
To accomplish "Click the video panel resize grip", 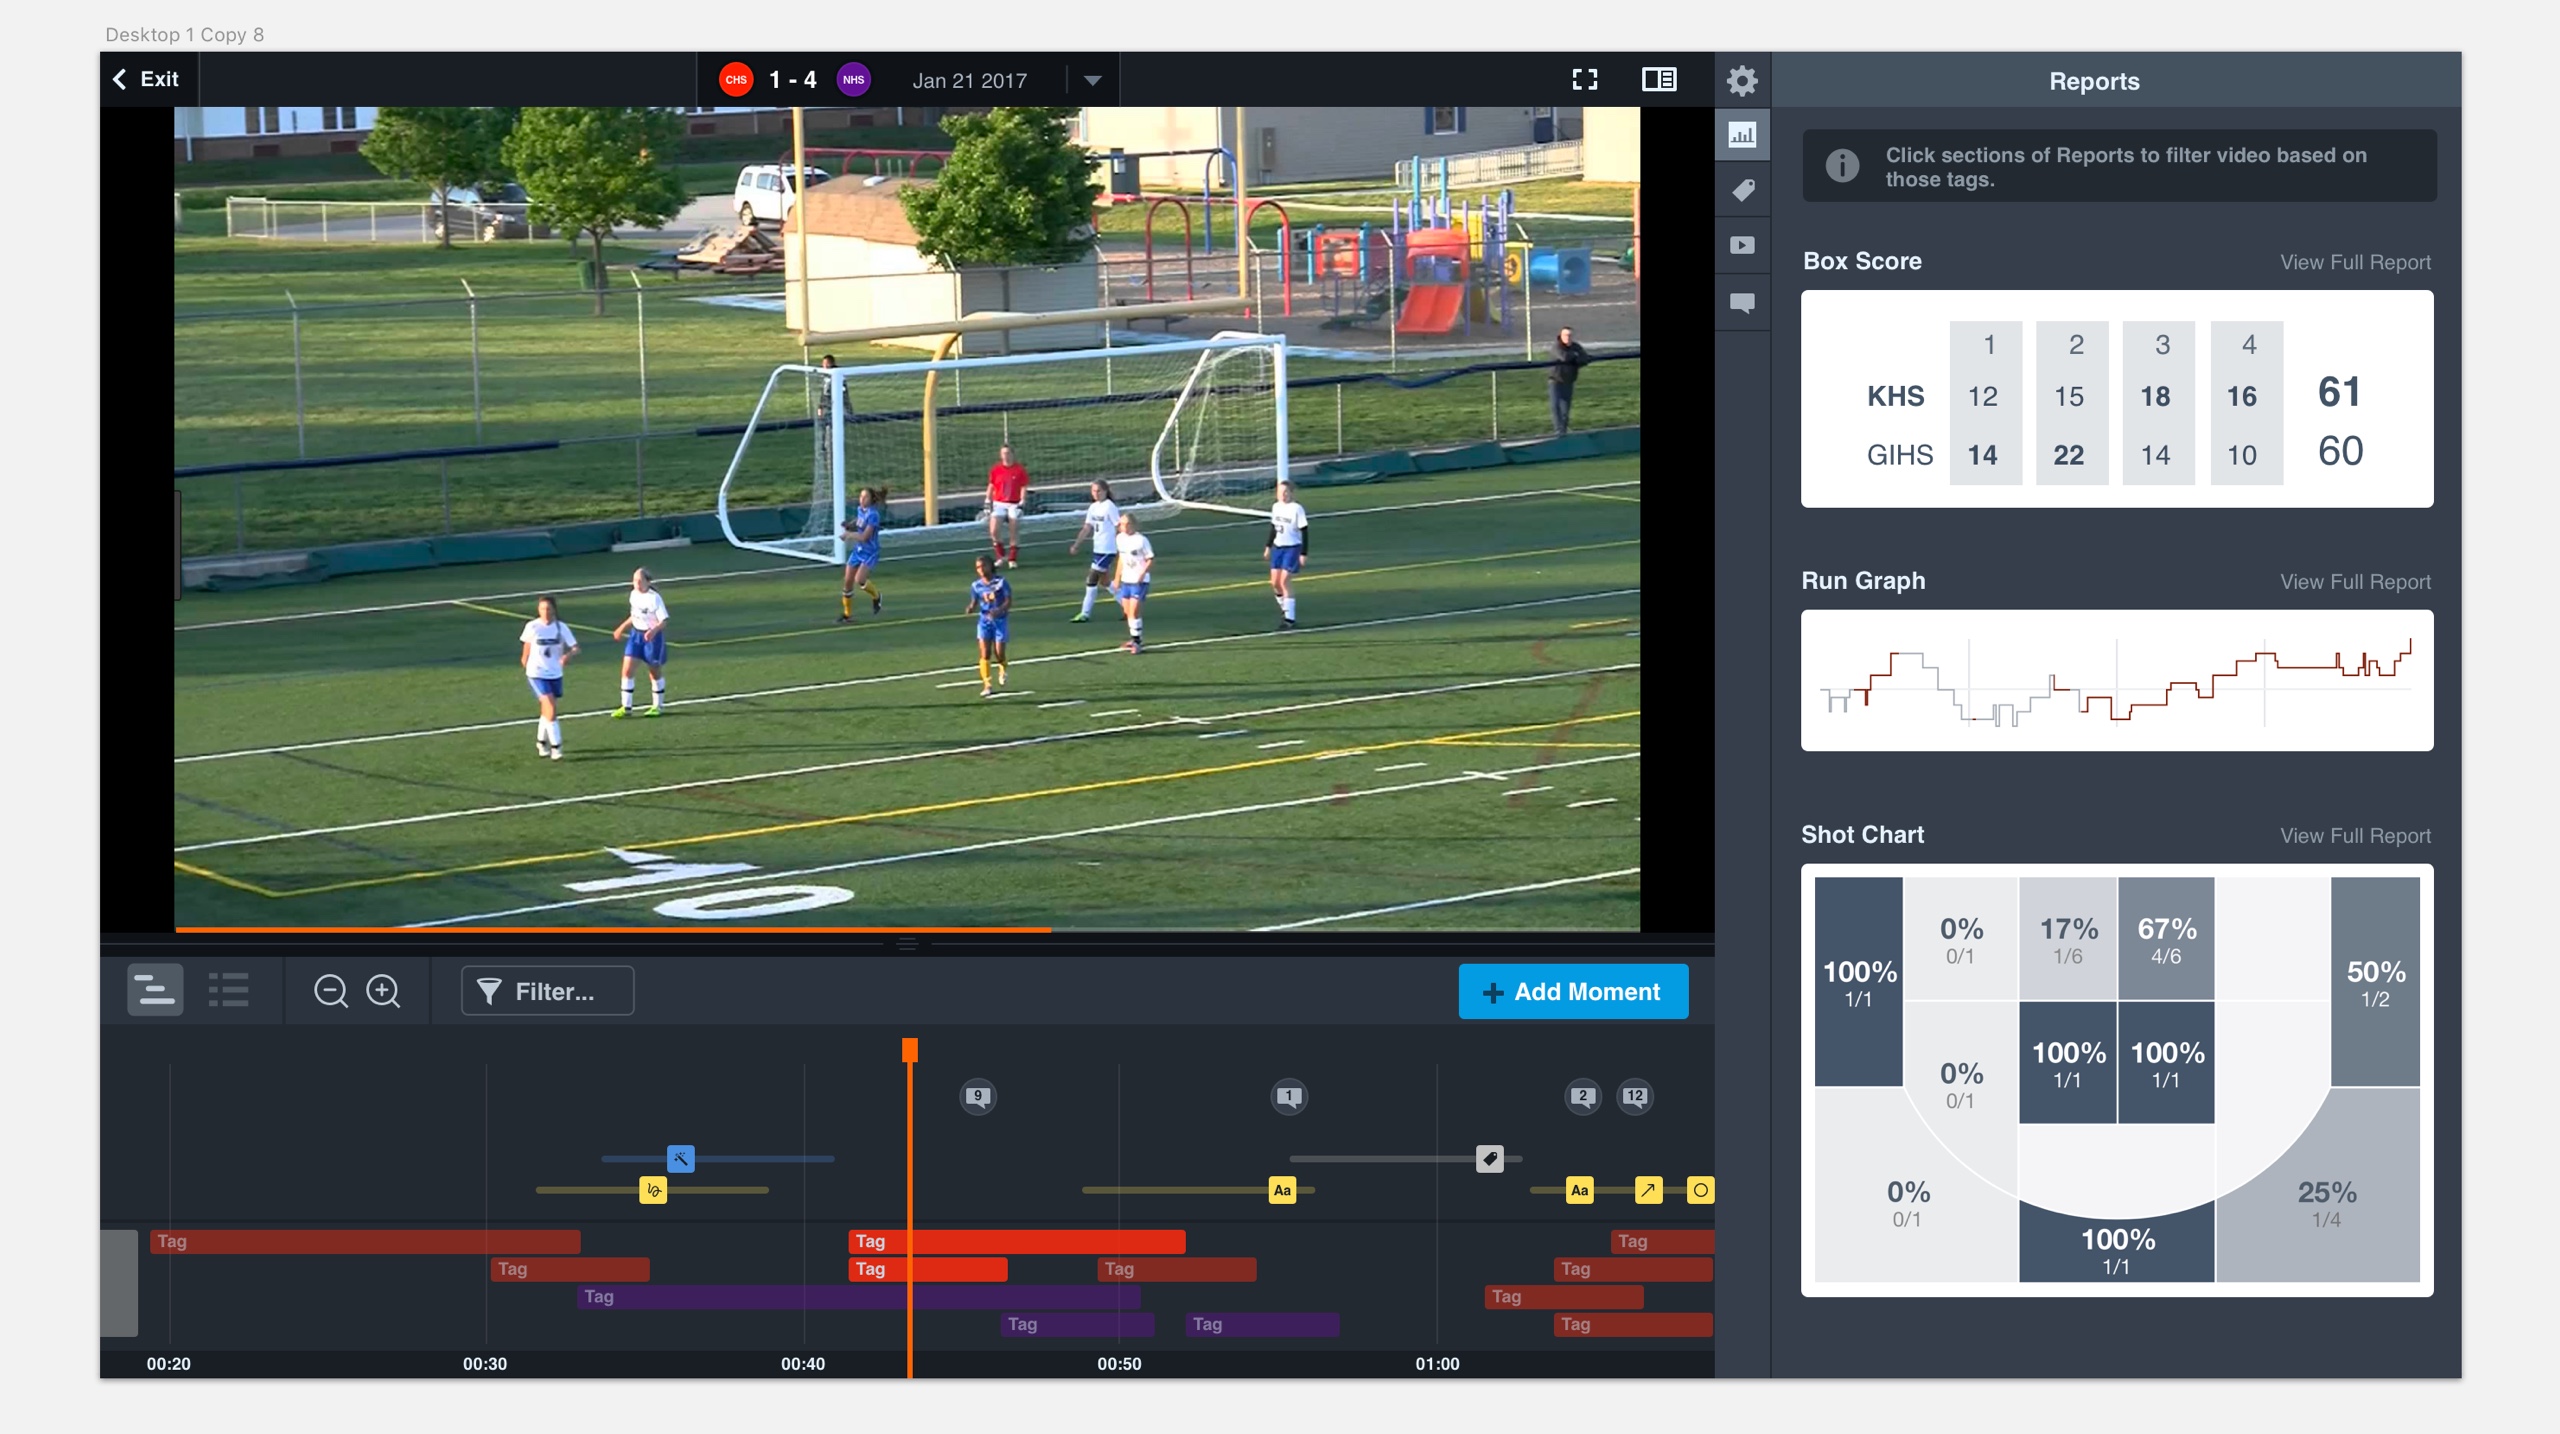I will [x=907, y=944].
